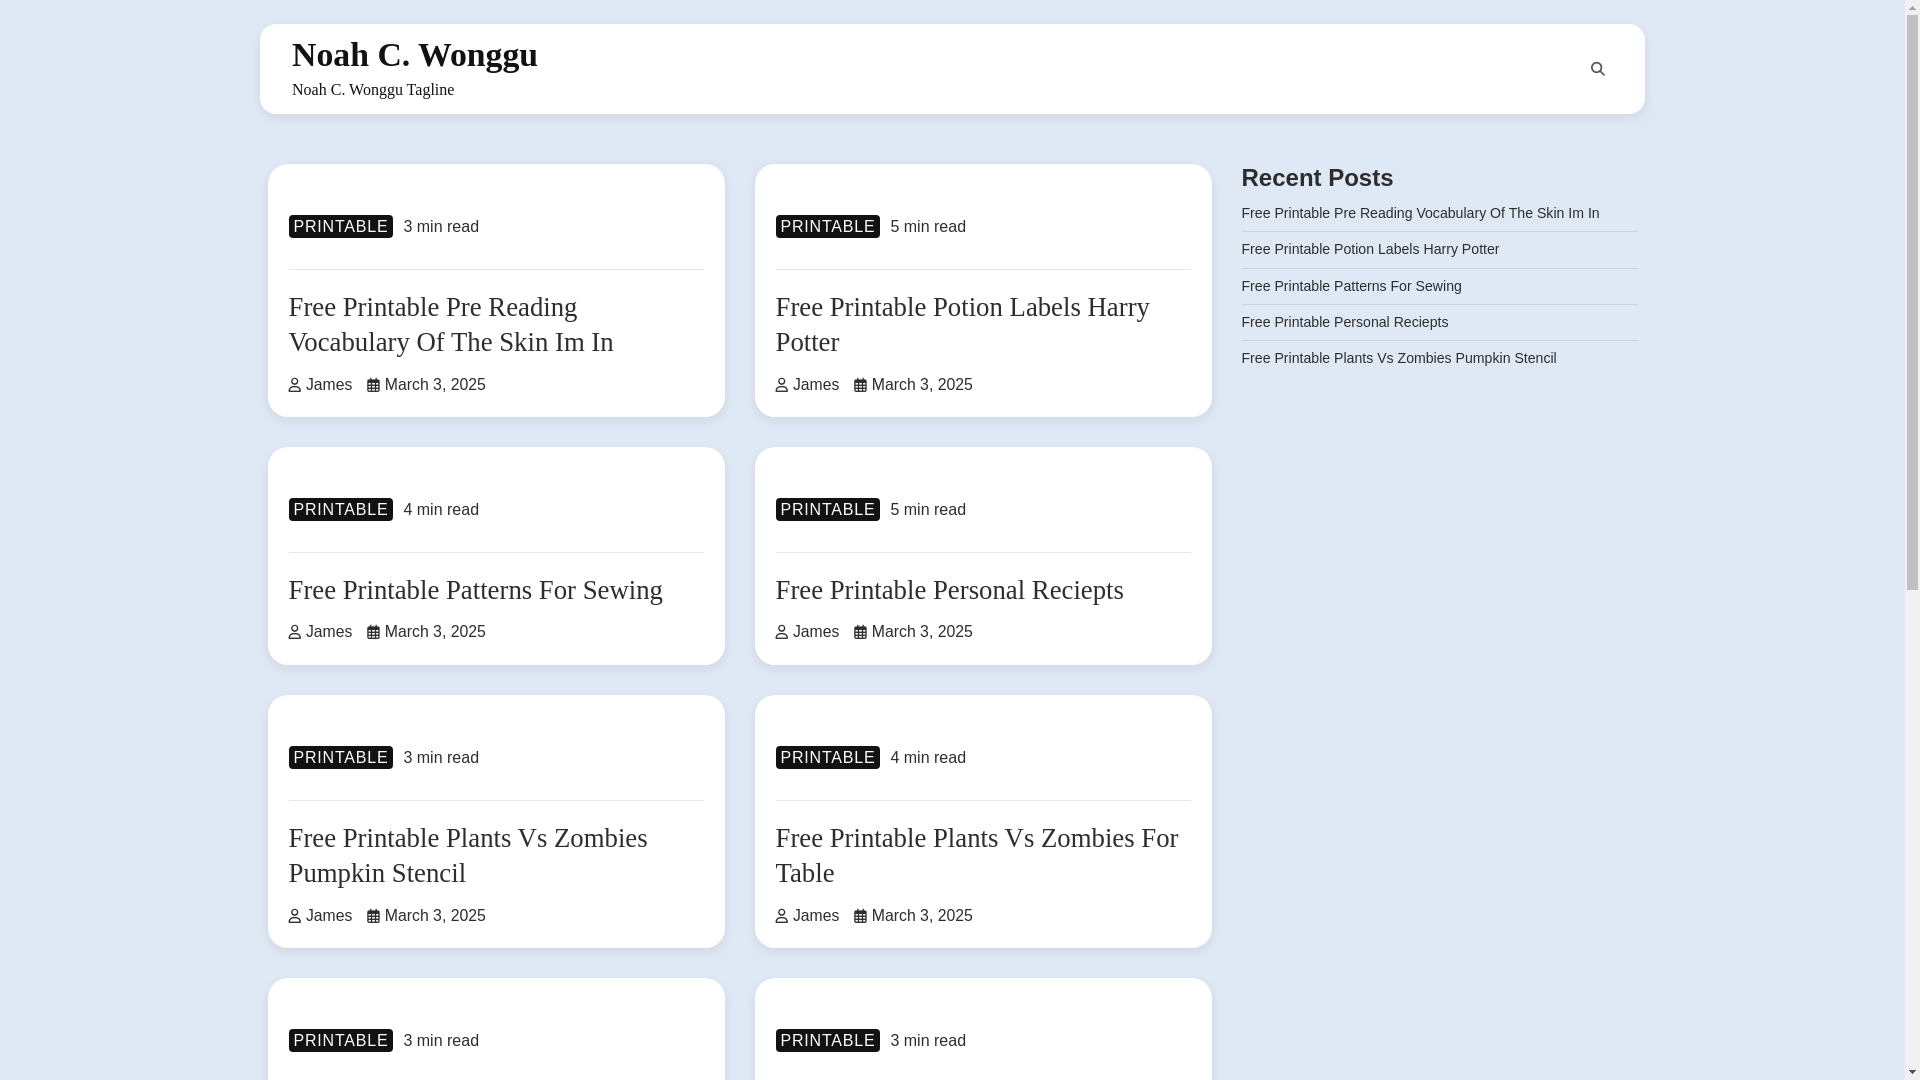This screenshot has width=1920, height=1080.
Task: Click March 3, 2025 date on Pumpkin Stencil card
Action: [x=434, y=916]
